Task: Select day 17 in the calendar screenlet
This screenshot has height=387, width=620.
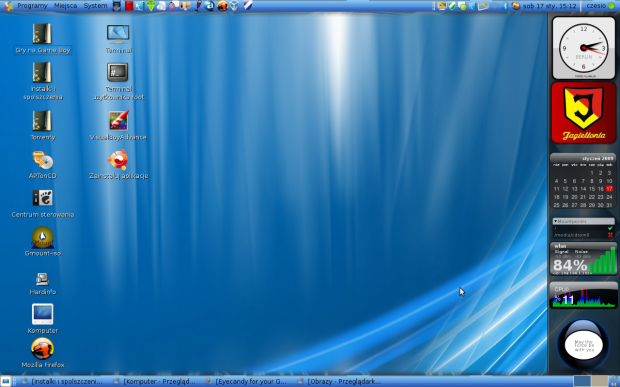Action: [609, 189]
